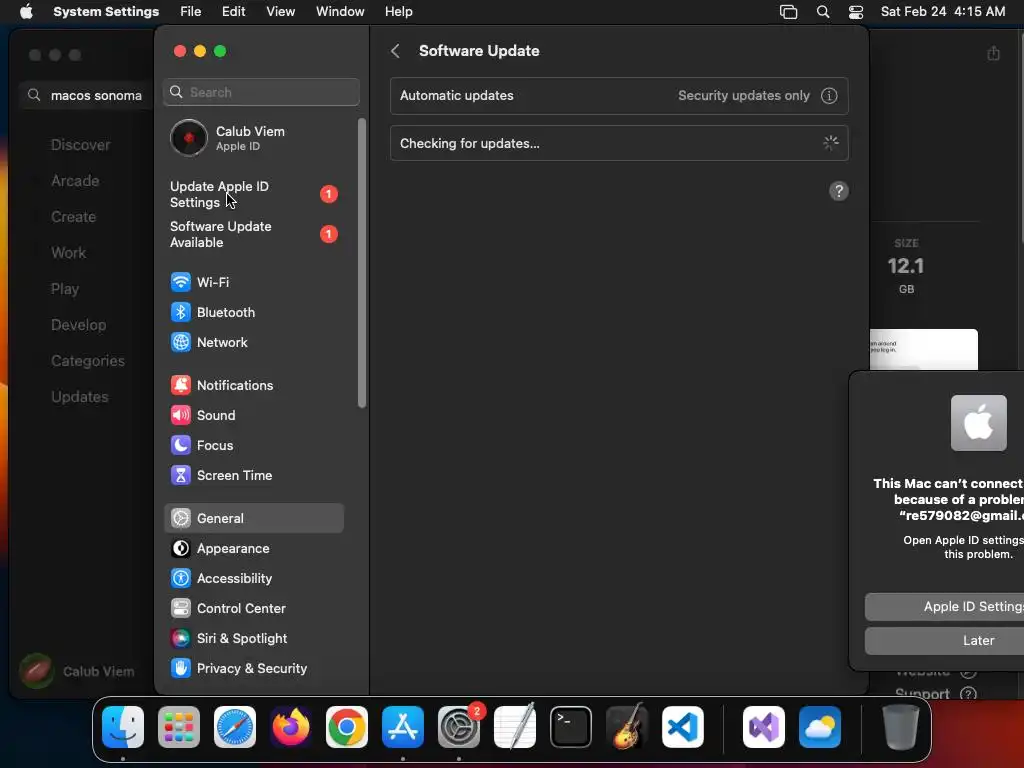Select Play in App Store sidebar

click(65, 289)
